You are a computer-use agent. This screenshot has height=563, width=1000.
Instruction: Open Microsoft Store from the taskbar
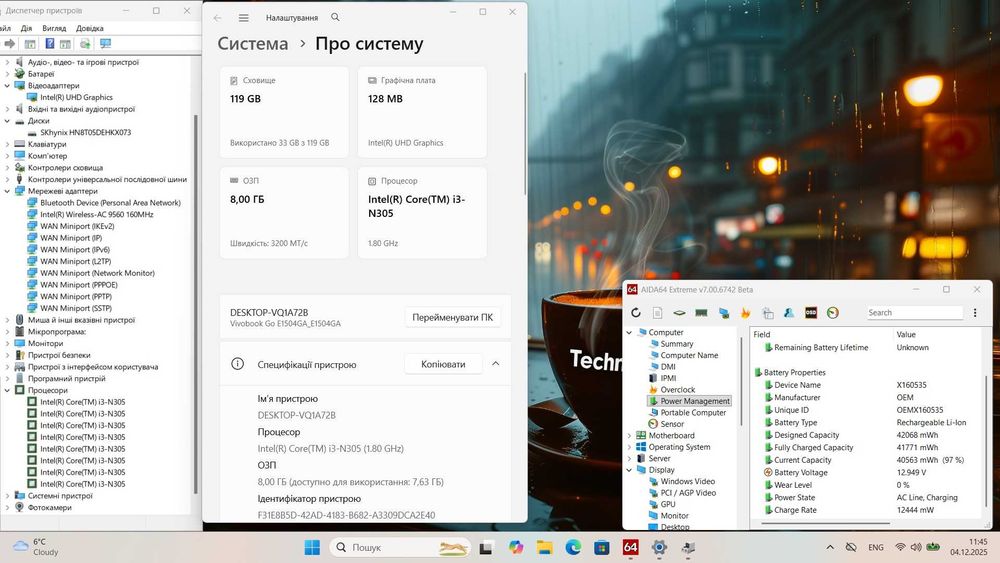[601, 547]
